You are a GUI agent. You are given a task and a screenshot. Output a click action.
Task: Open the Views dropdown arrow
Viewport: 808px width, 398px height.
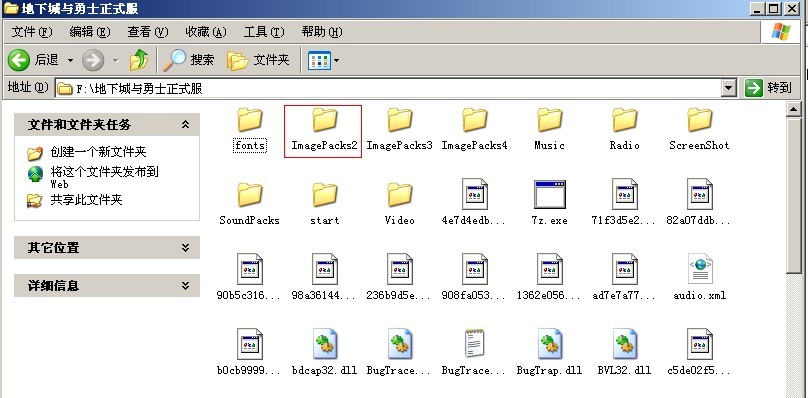pyautogui.click(x=336, y=61)
